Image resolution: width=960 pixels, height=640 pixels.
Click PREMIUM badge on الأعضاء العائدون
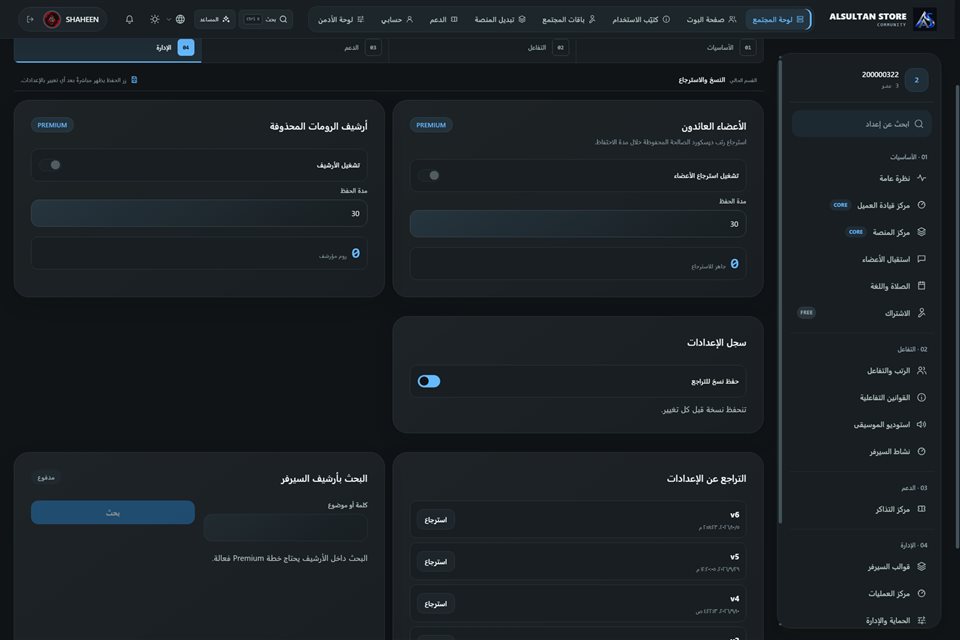431,125
